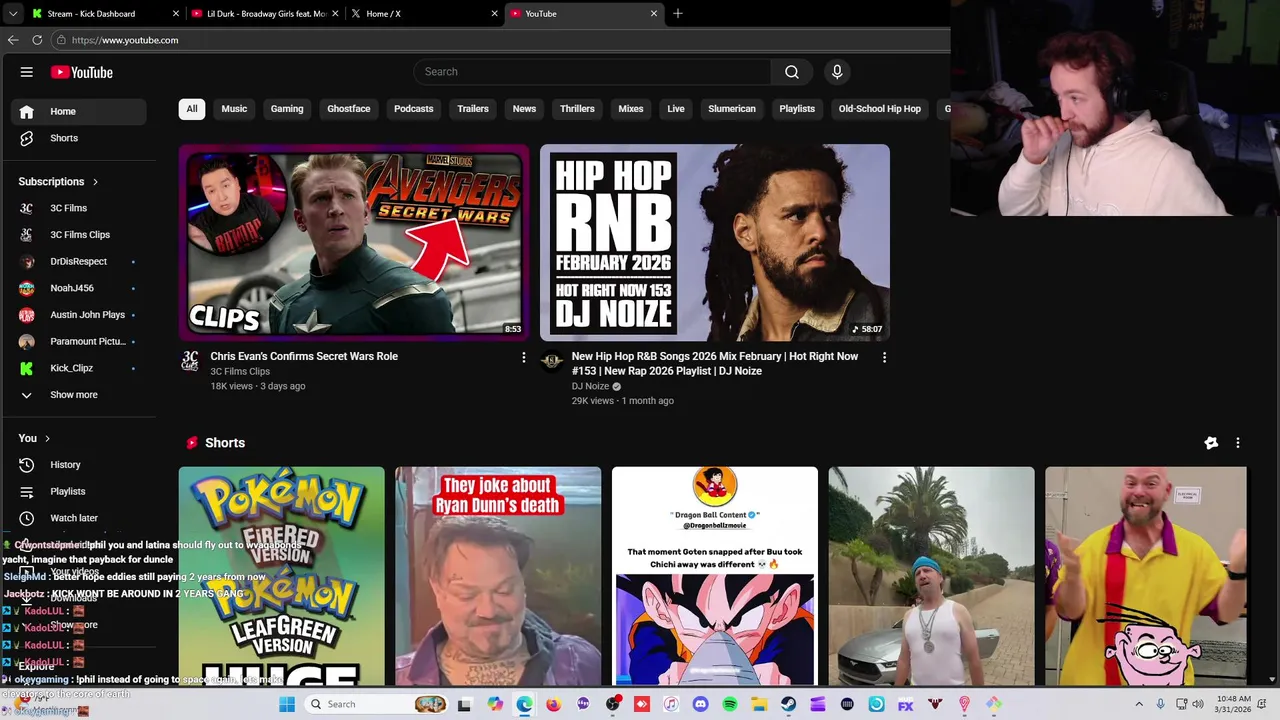
Task: Expand the You section chevron
Action: click(47, 438)
